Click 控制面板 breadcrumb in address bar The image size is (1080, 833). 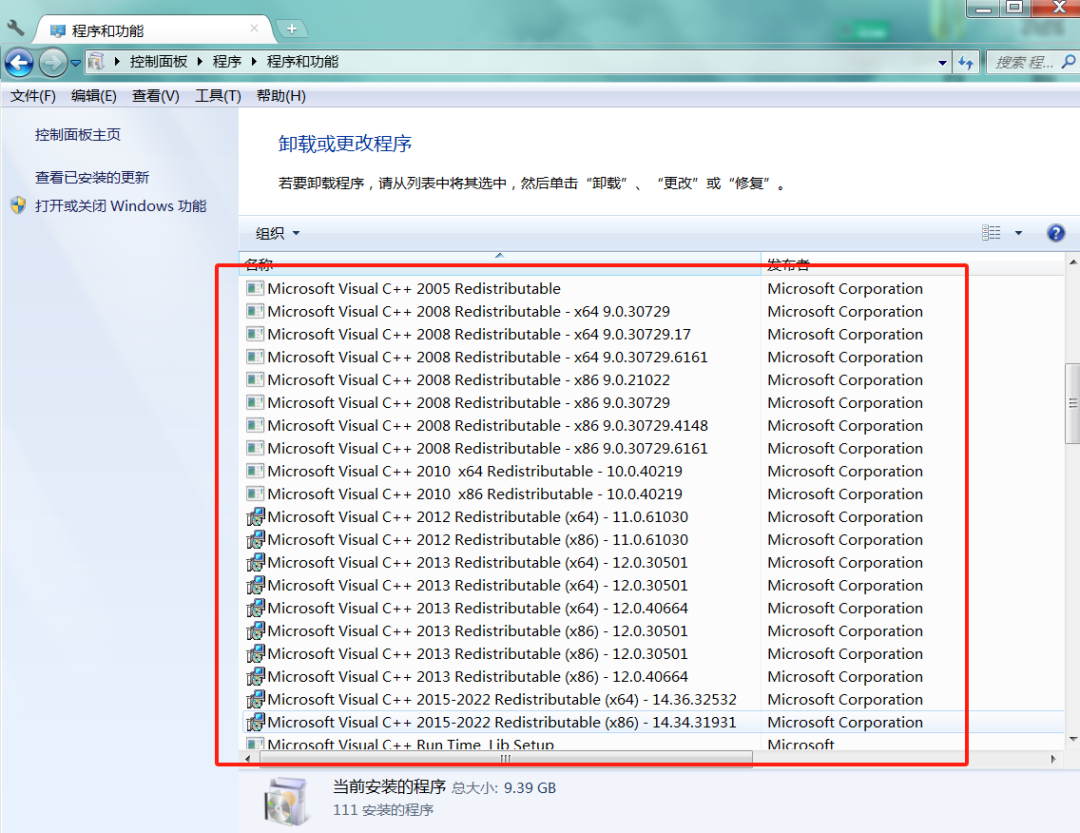pyautogui.click(x=158, y=61)
